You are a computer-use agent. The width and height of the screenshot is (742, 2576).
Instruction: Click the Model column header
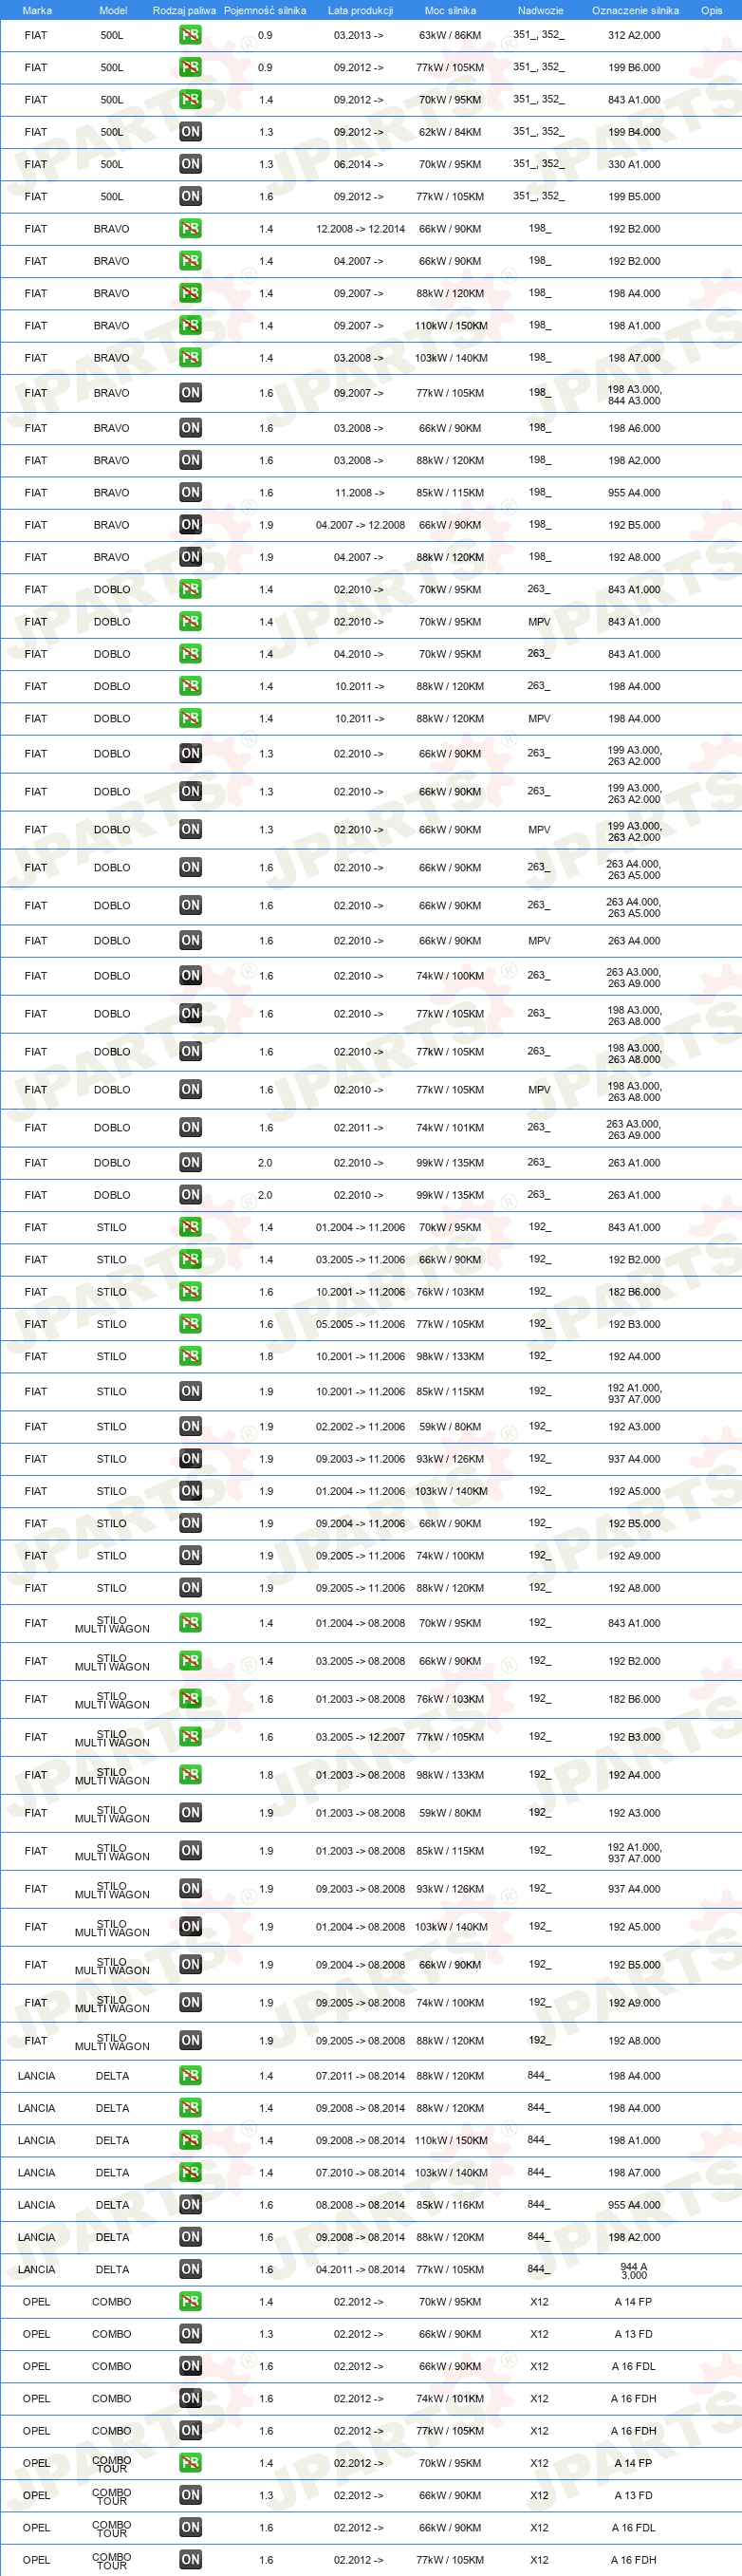click(113, 10)
